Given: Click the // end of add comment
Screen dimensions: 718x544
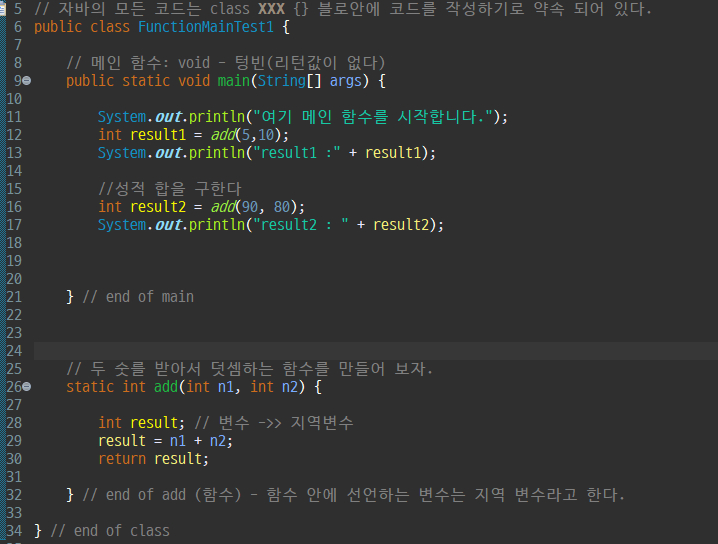Looking at the screenshot, I should pos(354,495).
